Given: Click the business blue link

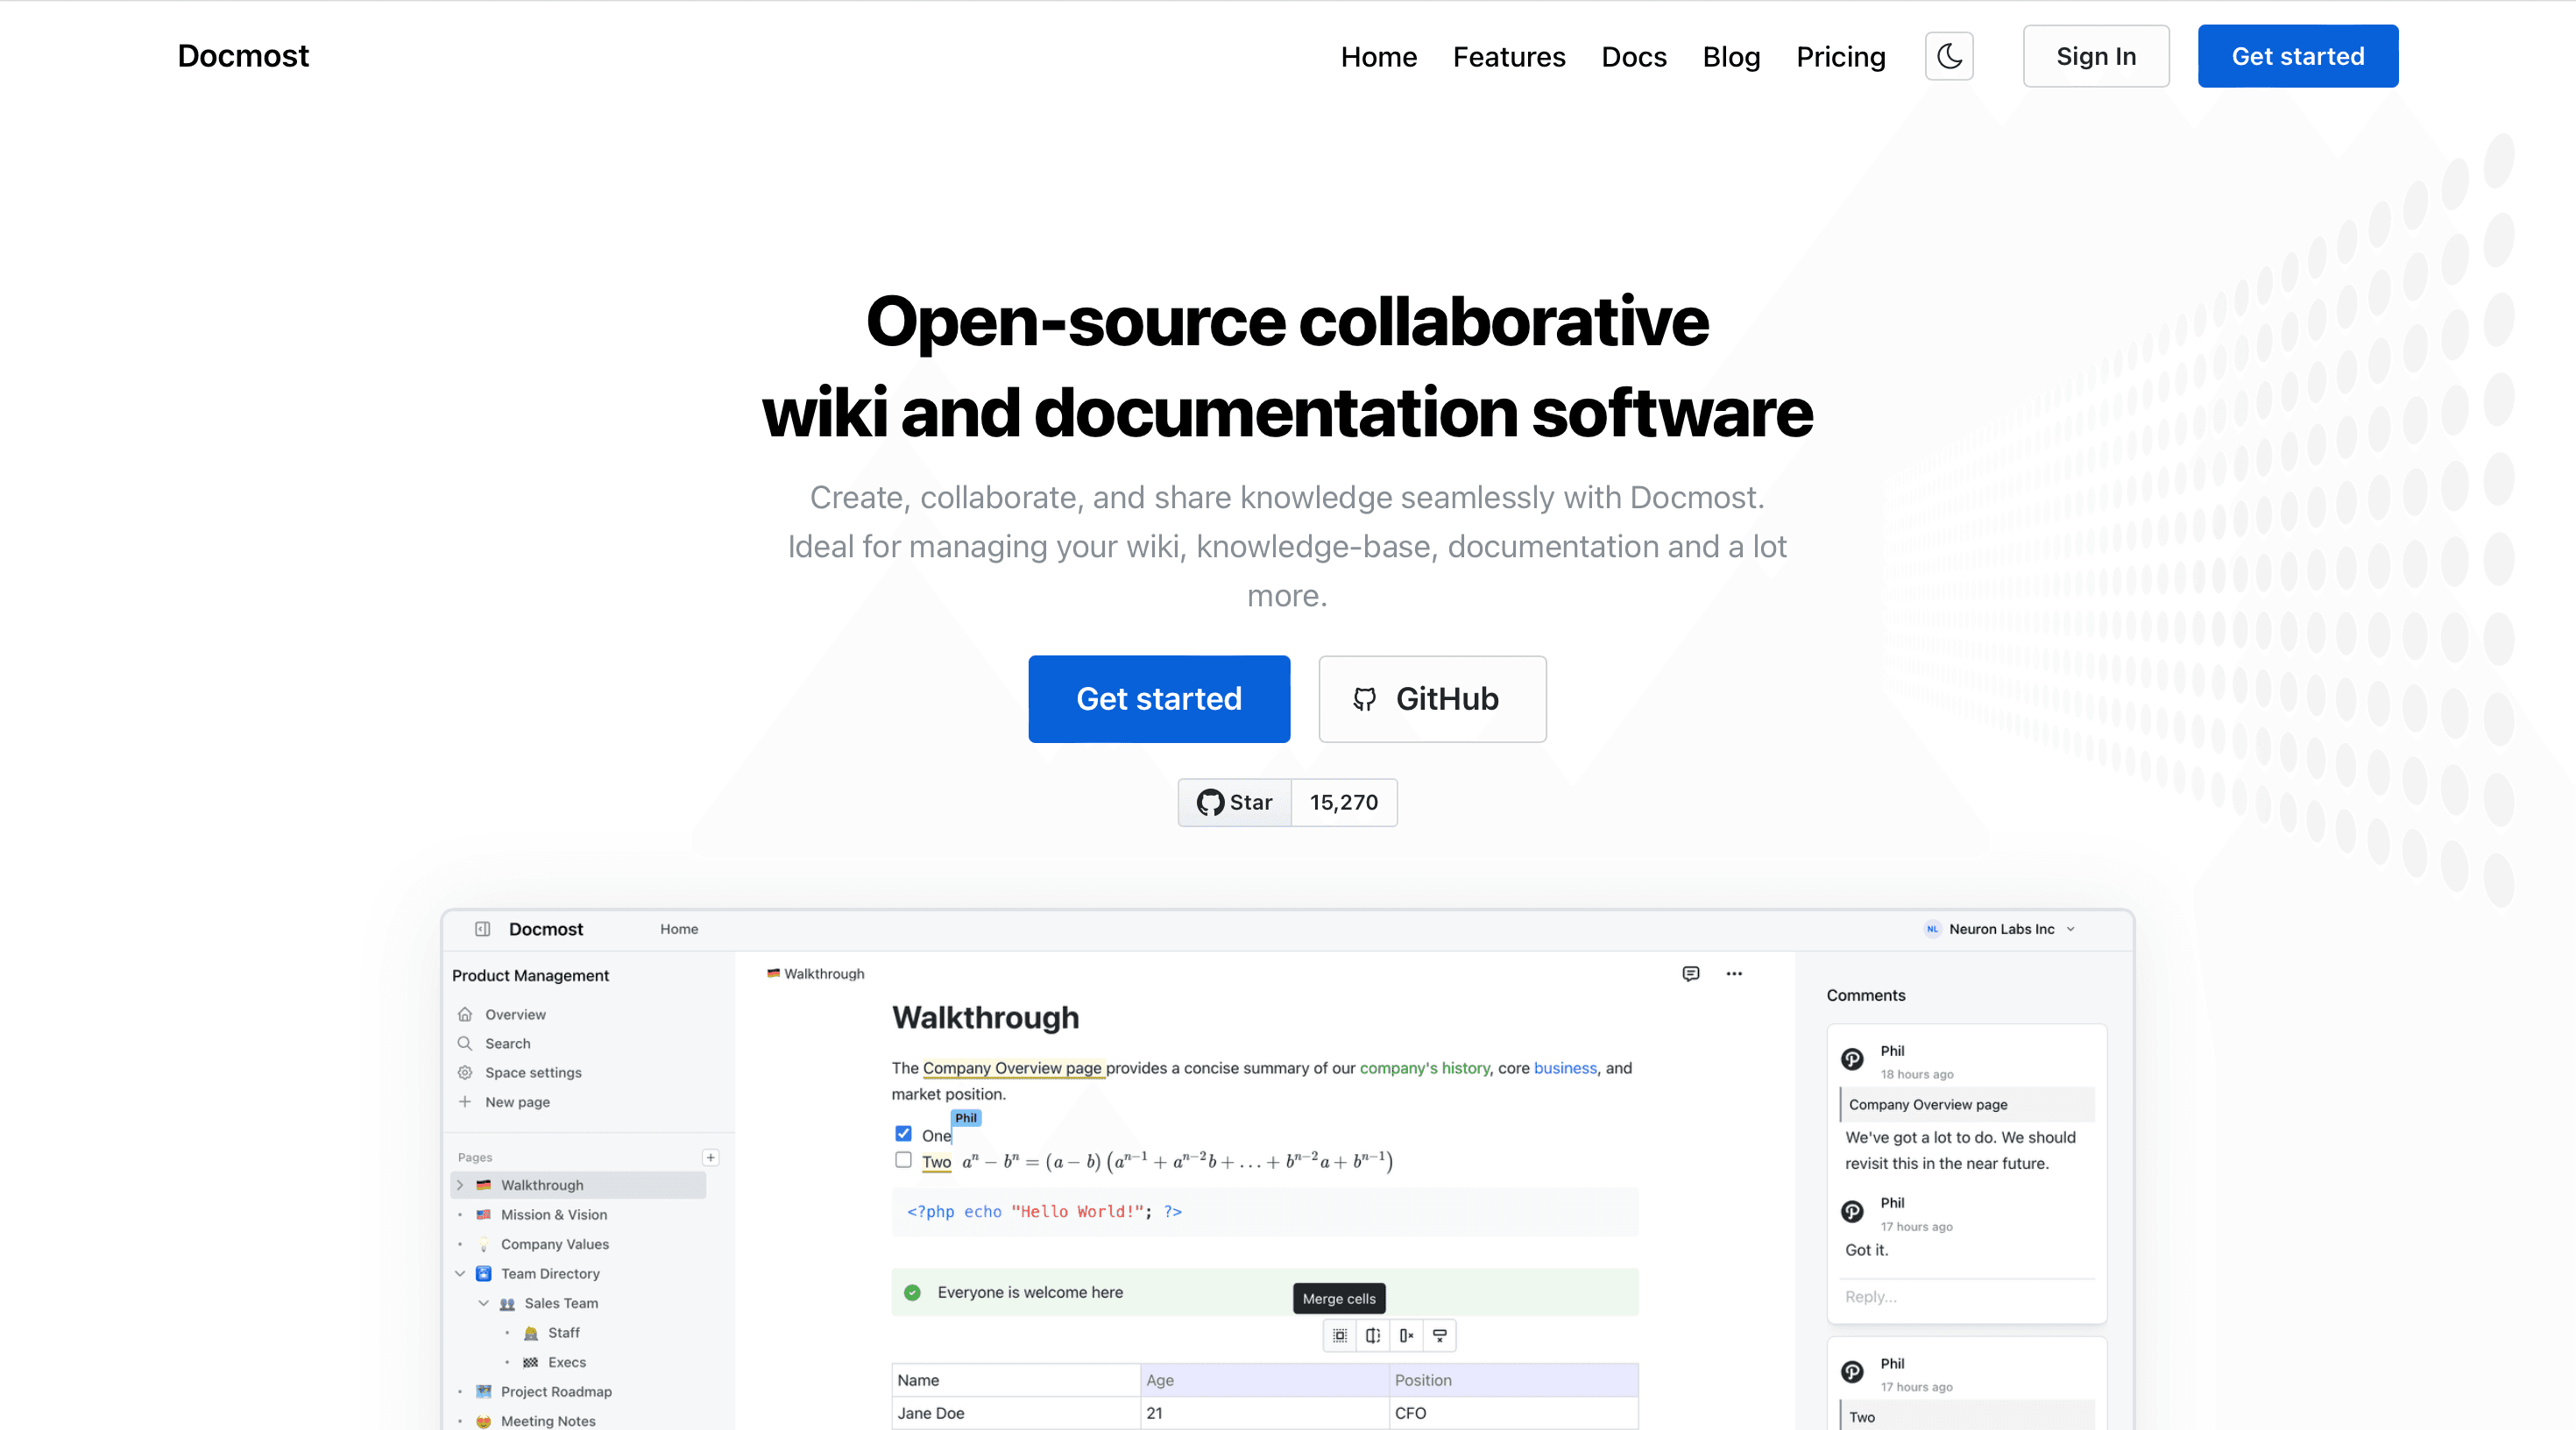Looking at the screenshot, I should click(x=1565, y=1067).
